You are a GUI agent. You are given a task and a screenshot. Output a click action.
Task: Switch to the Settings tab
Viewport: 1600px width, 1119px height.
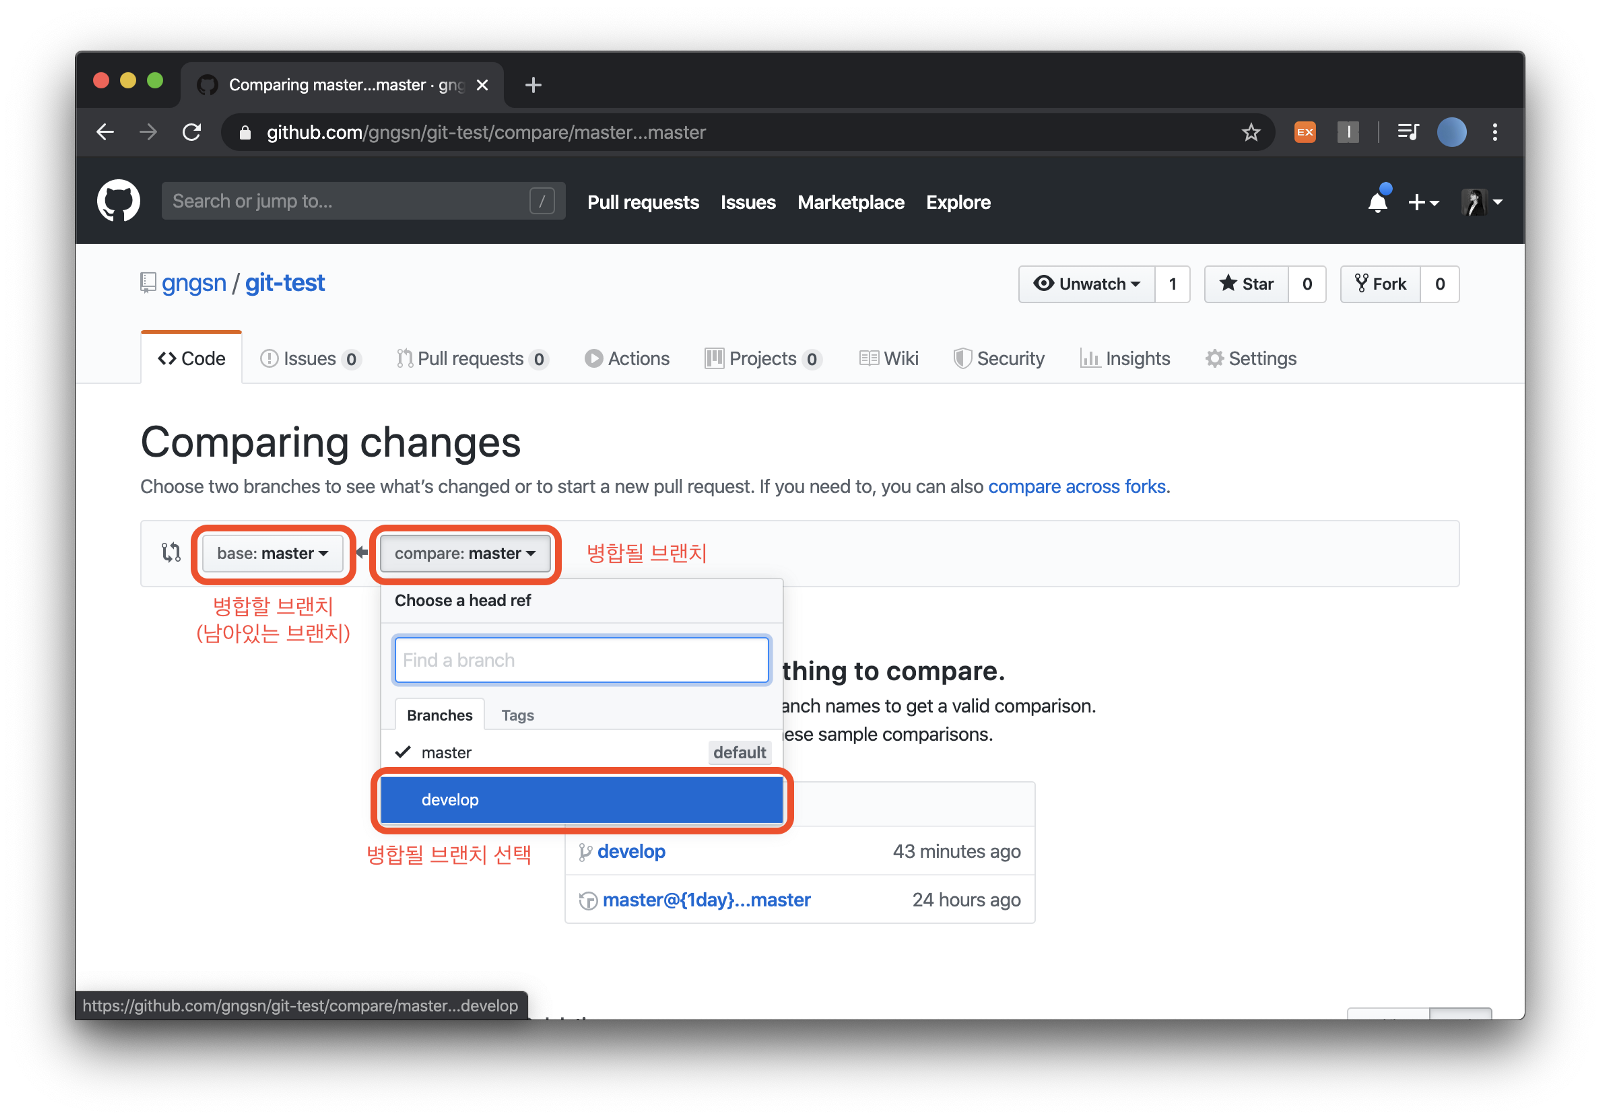tap(1251, 358)
